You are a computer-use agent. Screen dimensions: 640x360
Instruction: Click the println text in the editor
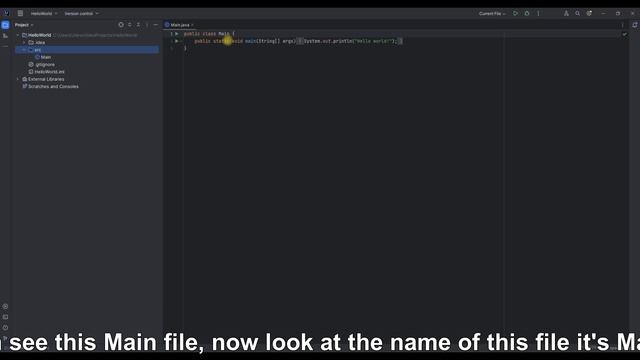[x=342, y=41]
